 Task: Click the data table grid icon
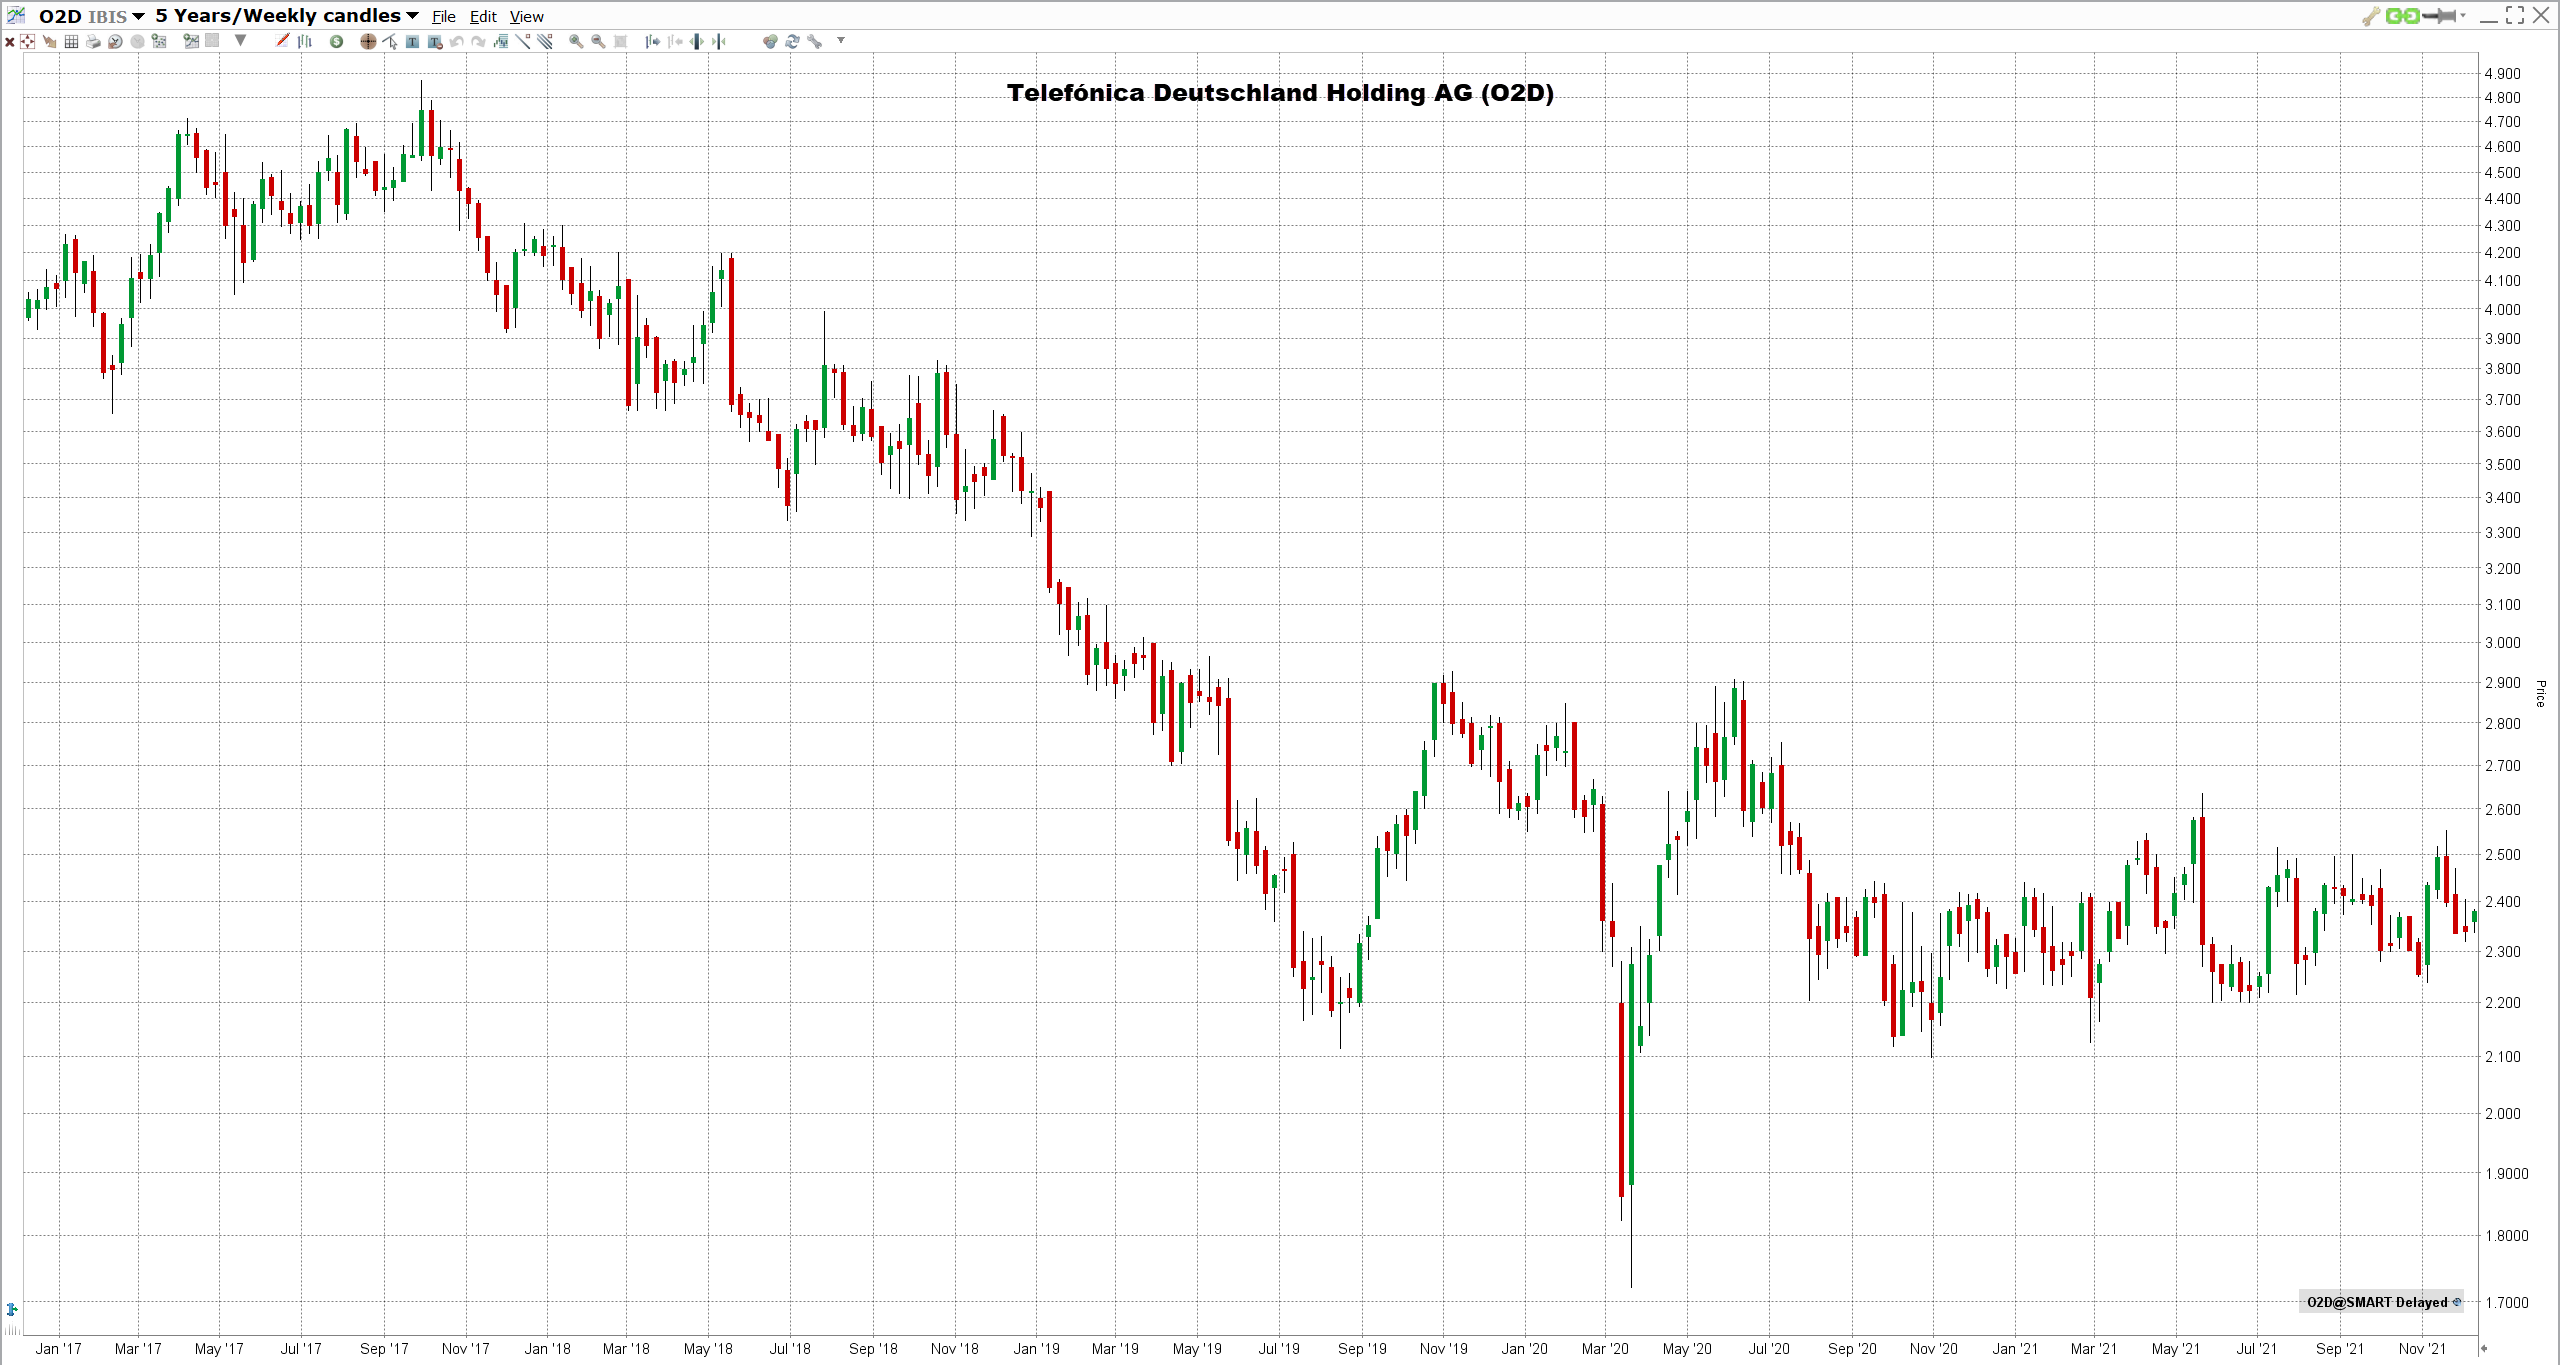pyautogui.click(x=71, y=41)
